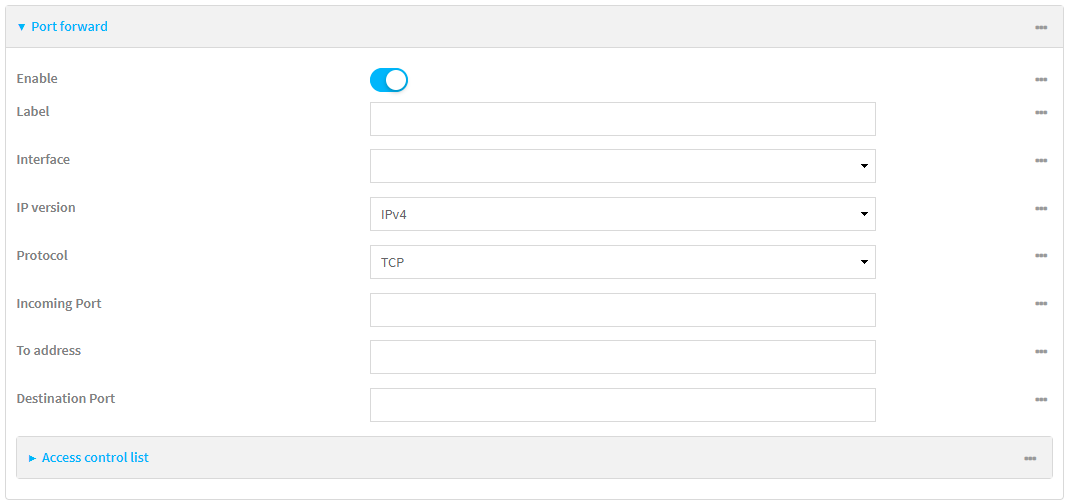Open the ellipsis menu for Label row
This screenshot has width=1067, height=504.
tap(1041, 113)
